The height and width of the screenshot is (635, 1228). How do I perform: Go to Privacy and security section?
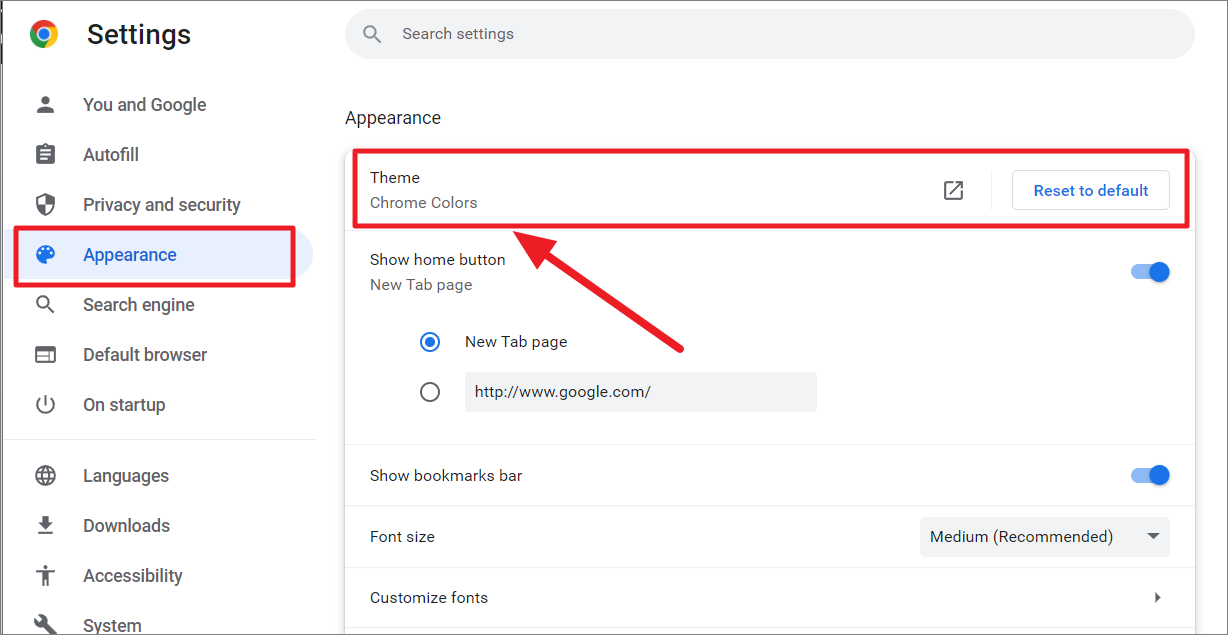pos(162,205)
